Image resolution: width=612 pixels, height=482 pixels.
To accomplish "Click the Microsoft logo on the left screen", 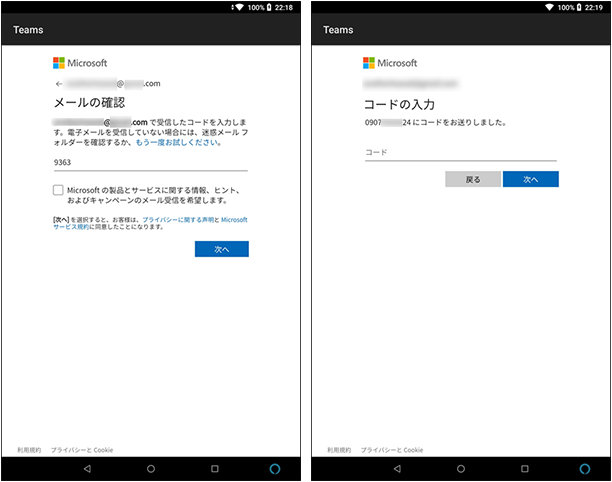I will [80, 63].
